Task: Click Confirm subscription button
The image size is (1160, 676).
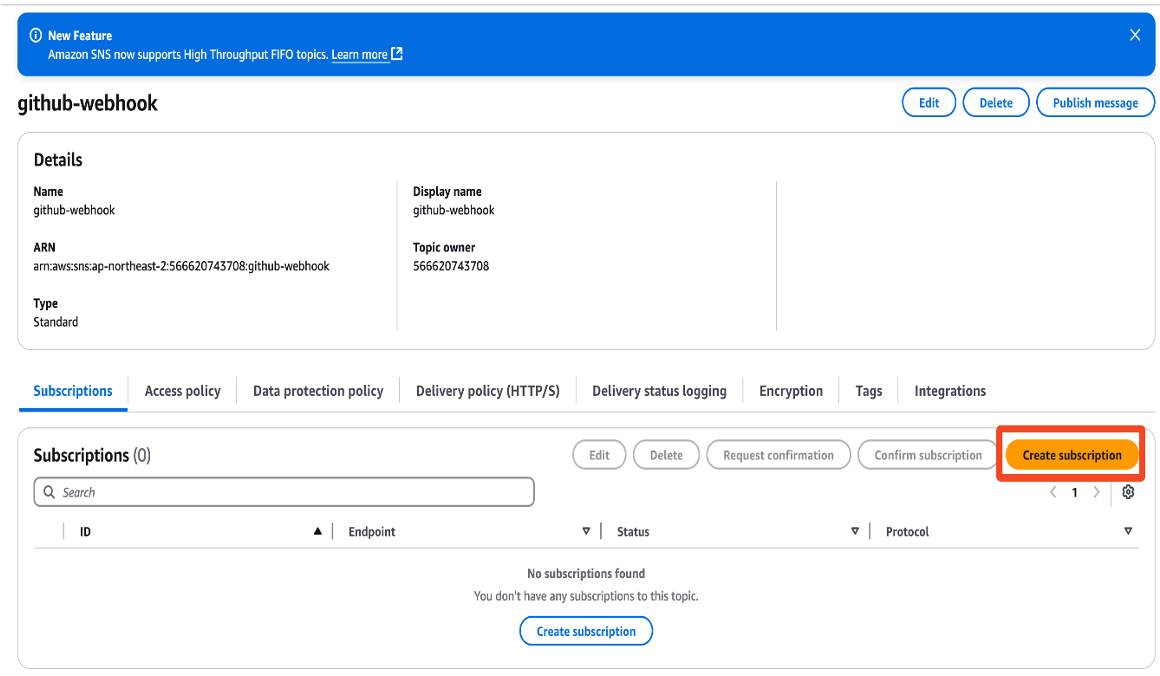Action: pos(928,455)
